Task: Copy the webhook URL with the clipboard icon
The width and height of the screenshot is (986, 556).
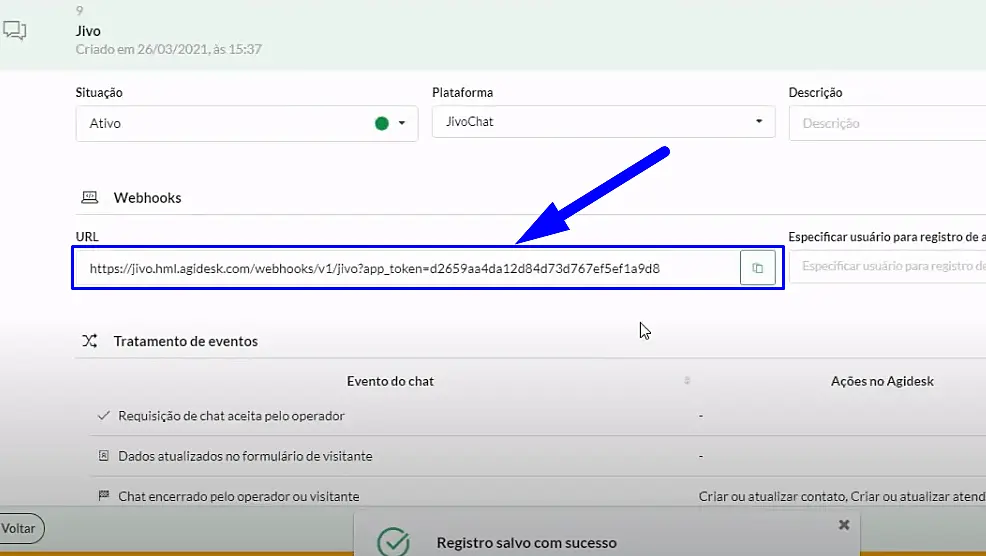Action: pos(757,268)
